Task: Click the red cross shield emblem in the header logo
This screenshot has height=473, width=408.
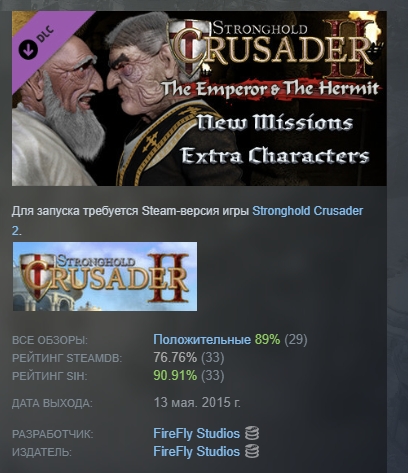Action: [x=189, y=45]
